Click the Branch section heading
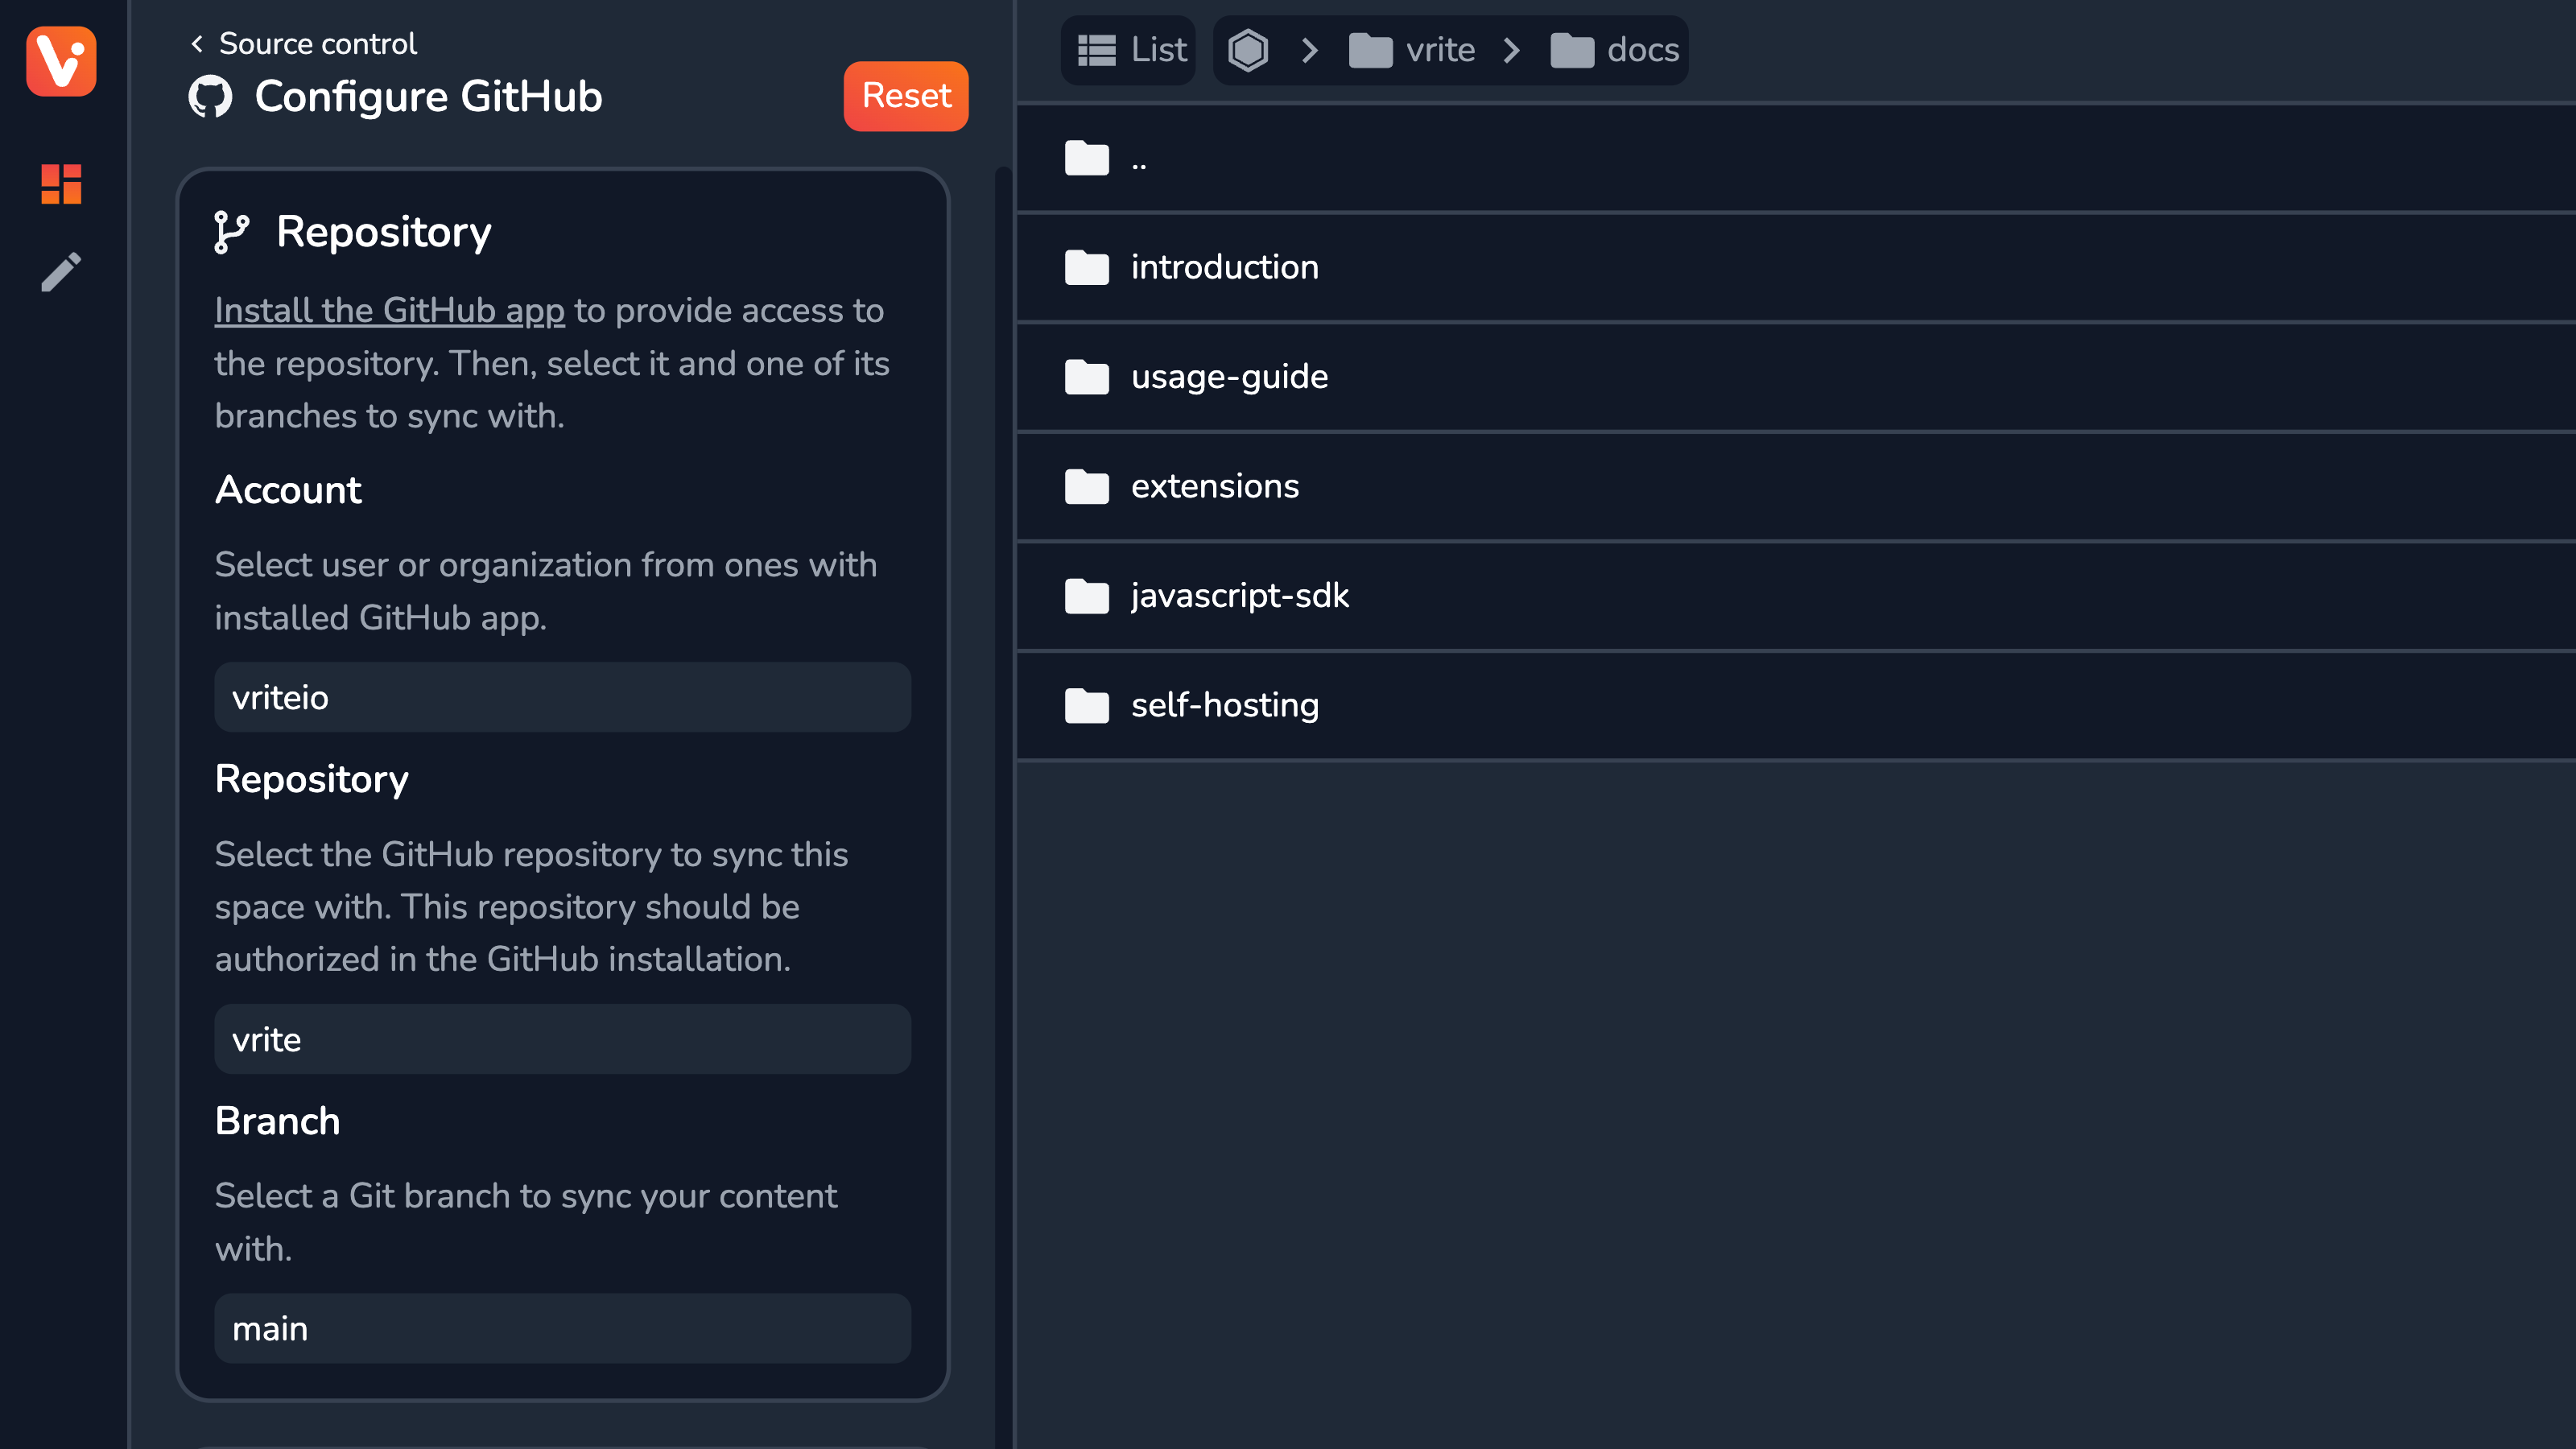The image size is (2576, 1449). [x=277, y=1121]
